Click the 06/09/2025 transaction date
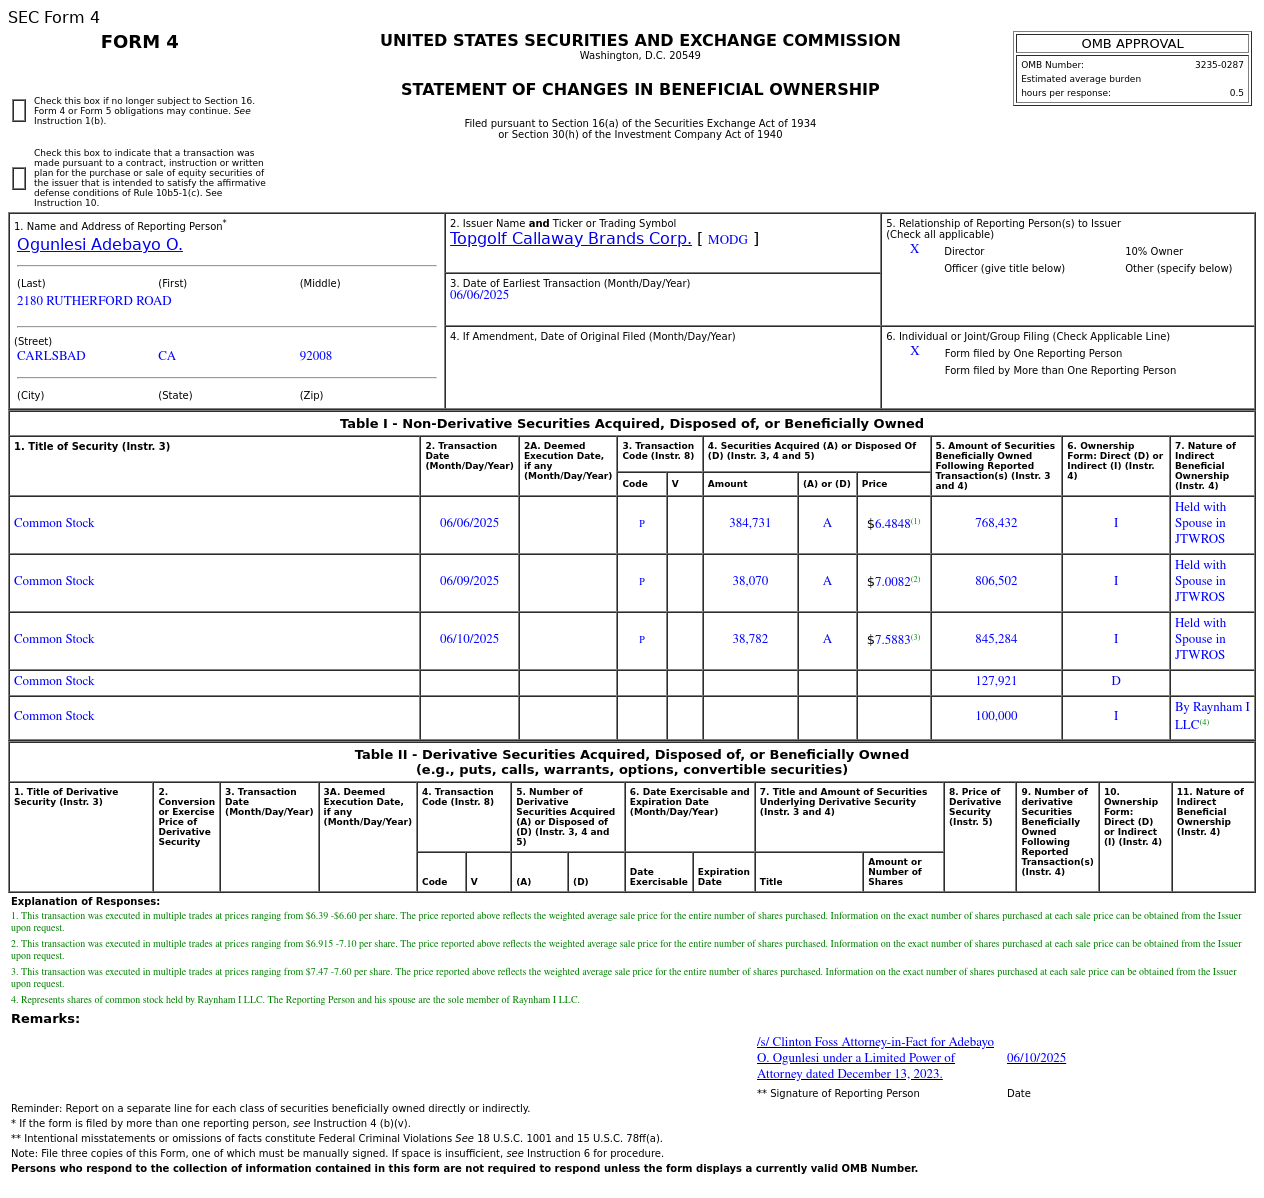The height and width of the screenshot is (1198, 1264). pos(469,581)
